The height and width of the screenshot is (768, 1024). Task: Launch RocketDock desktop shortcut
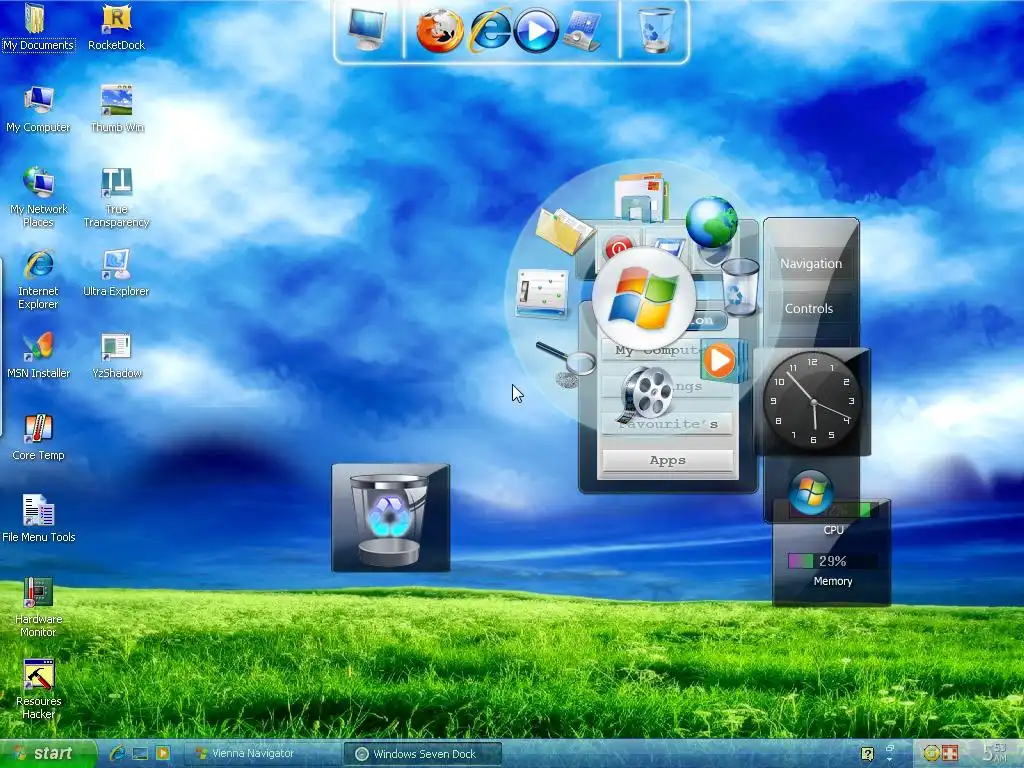pyautogui.click(x=116, y=26)
